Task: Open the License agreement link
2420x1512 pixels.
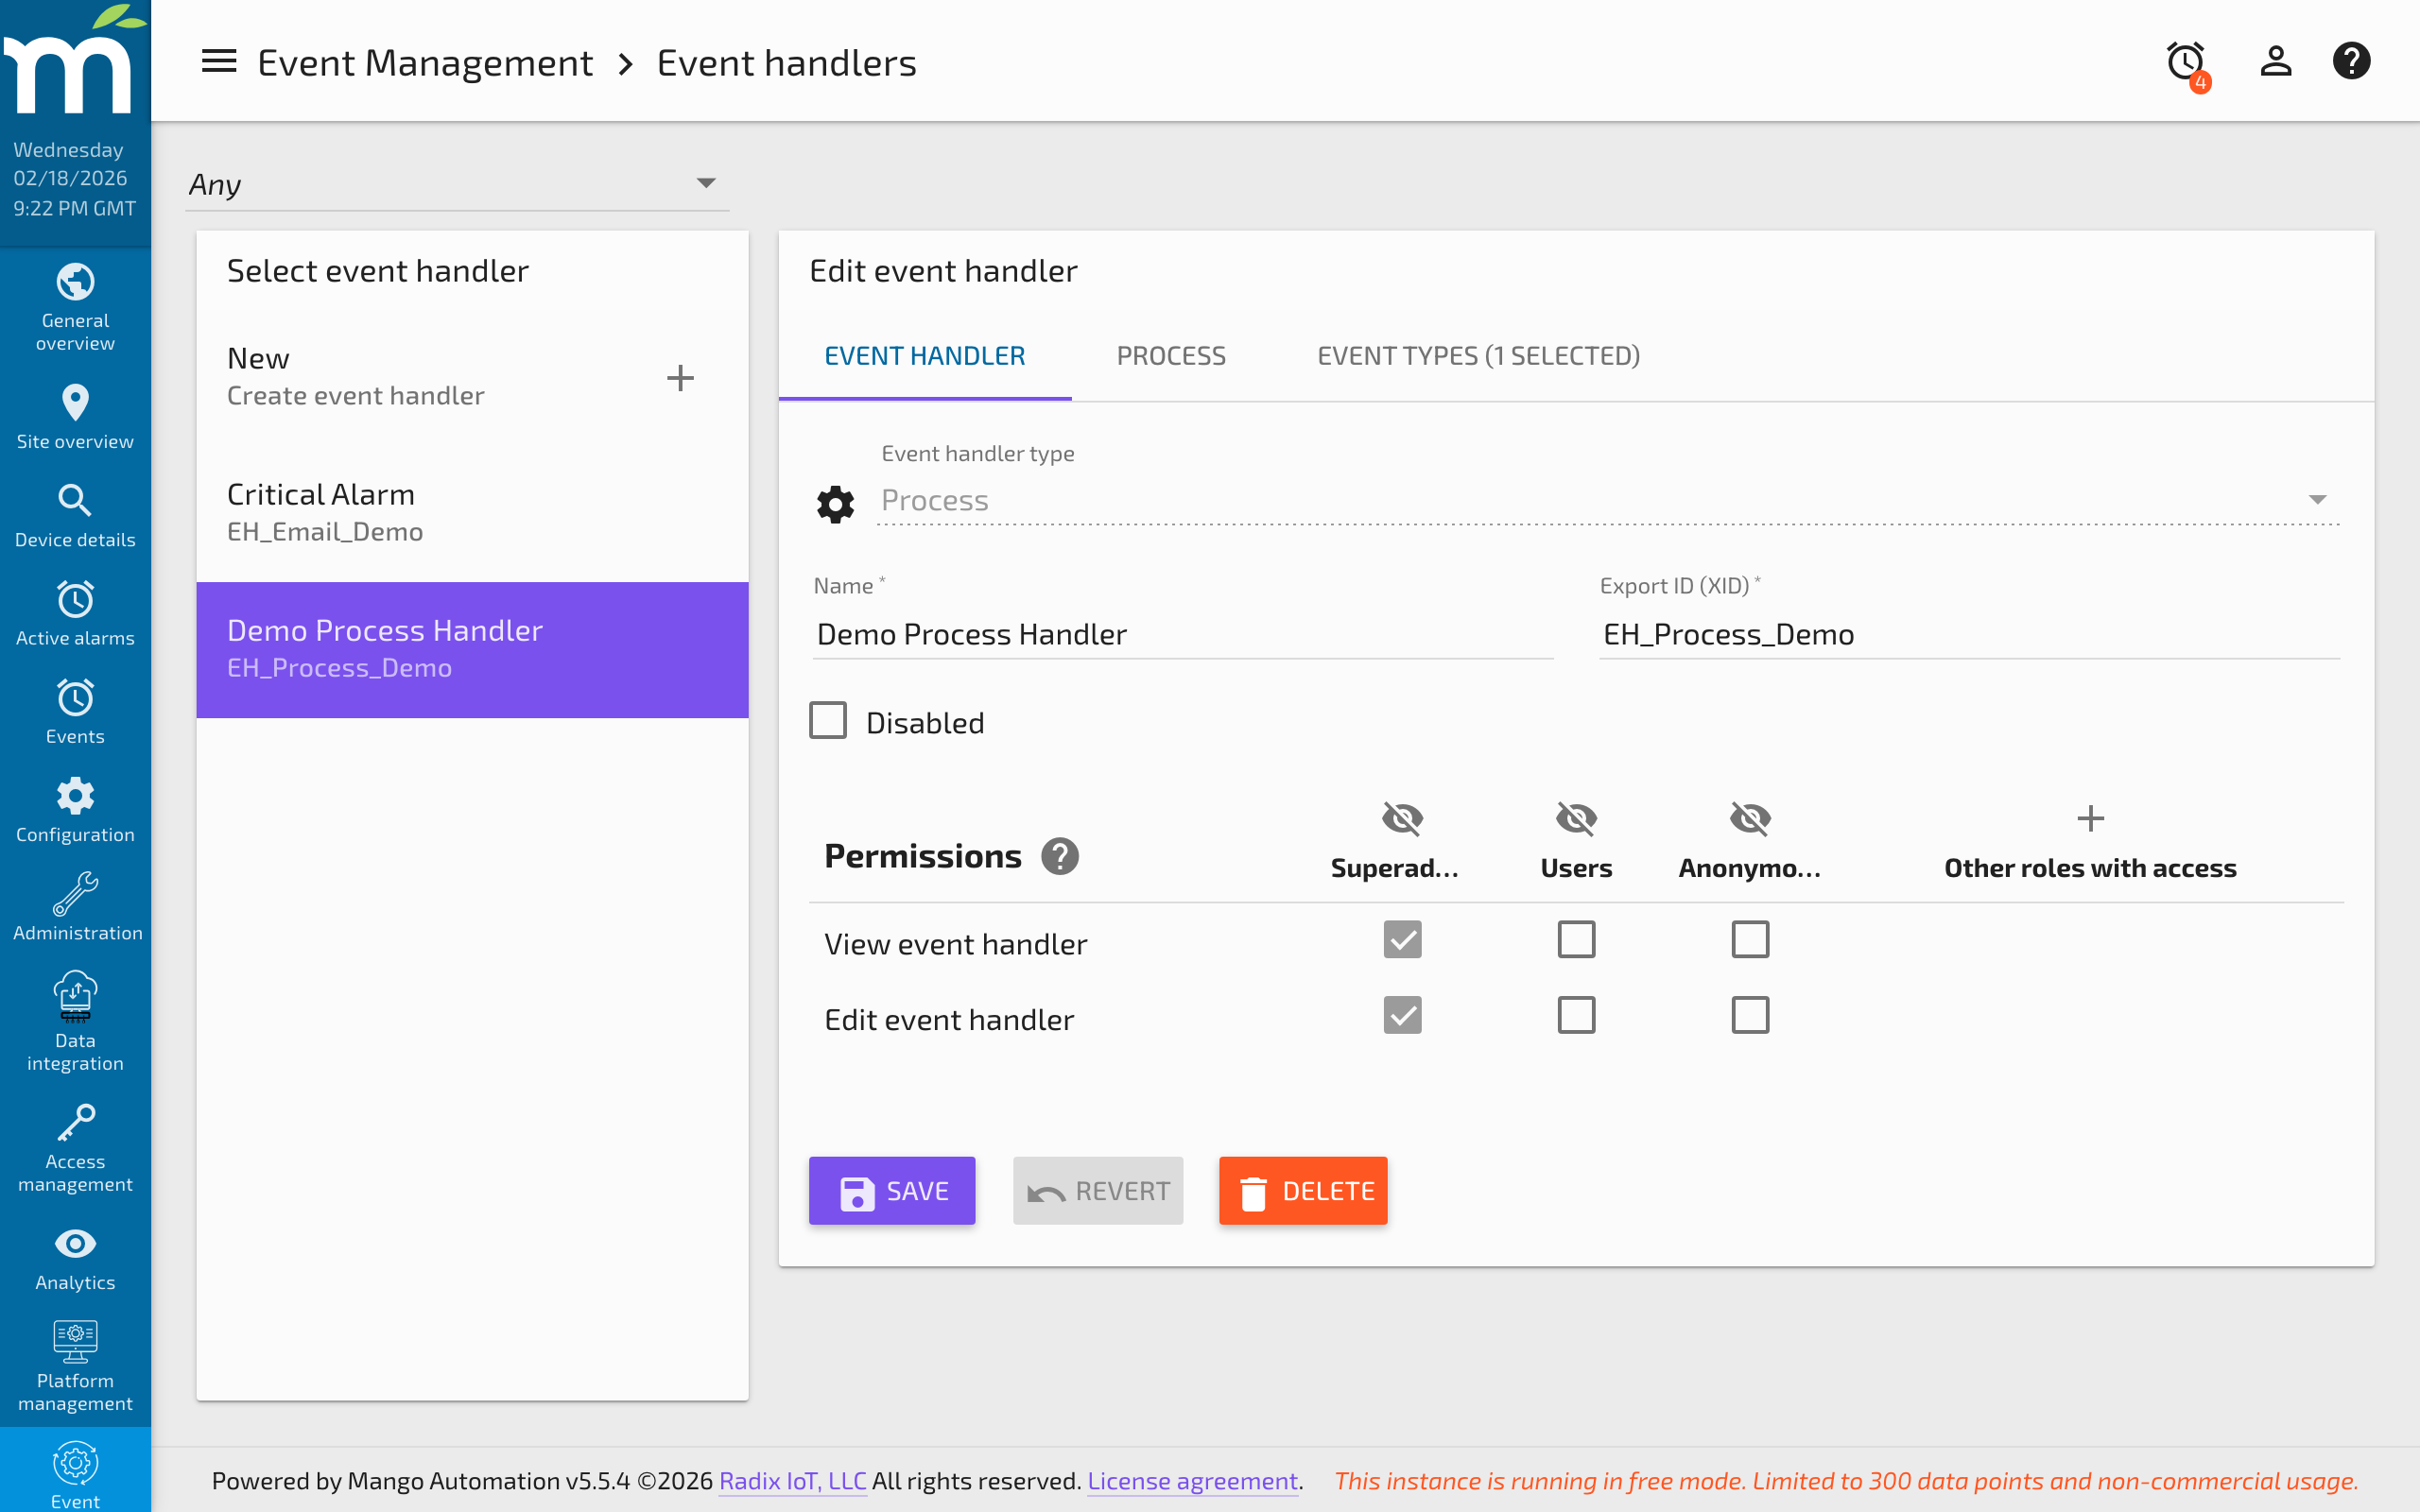Action: 1192,1481
